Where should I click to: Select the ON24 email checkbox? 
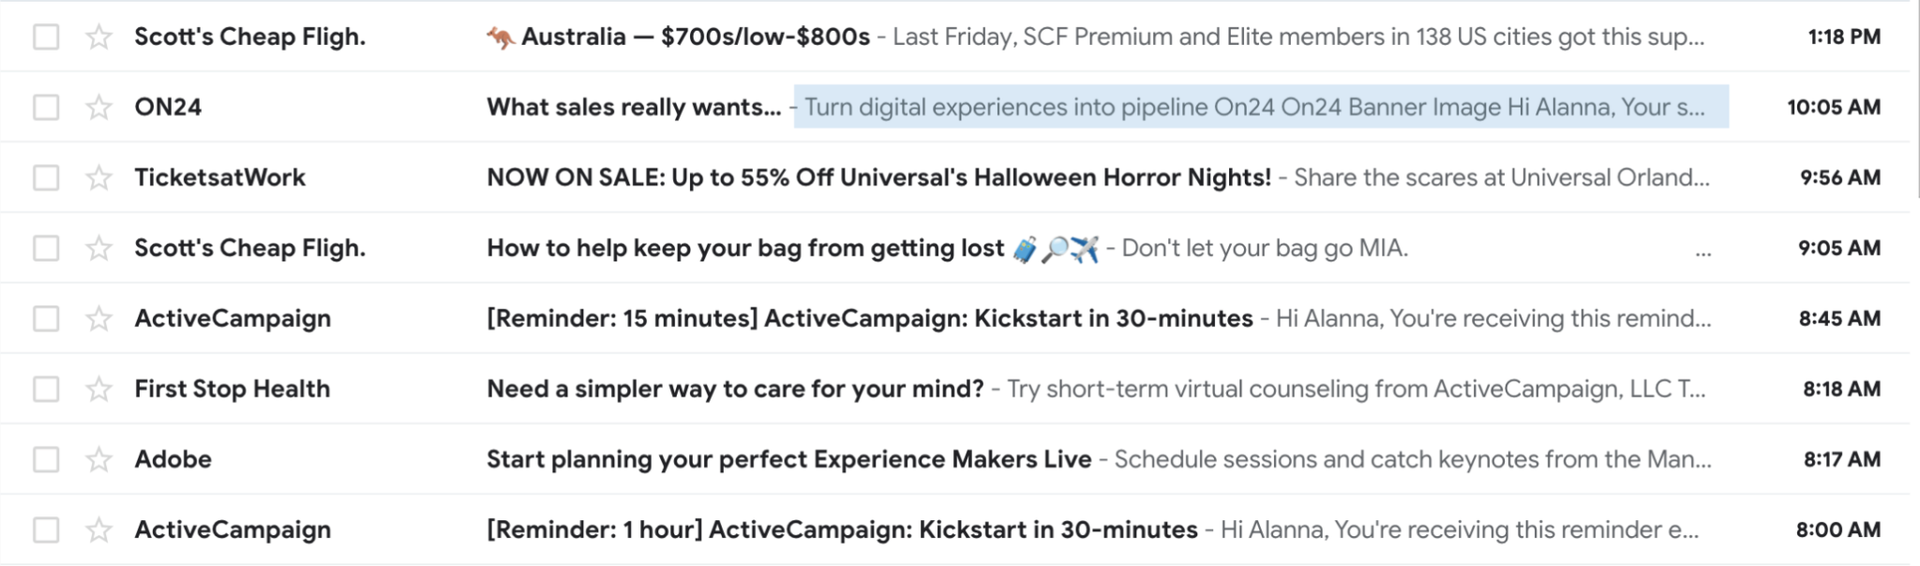point(46,107)
